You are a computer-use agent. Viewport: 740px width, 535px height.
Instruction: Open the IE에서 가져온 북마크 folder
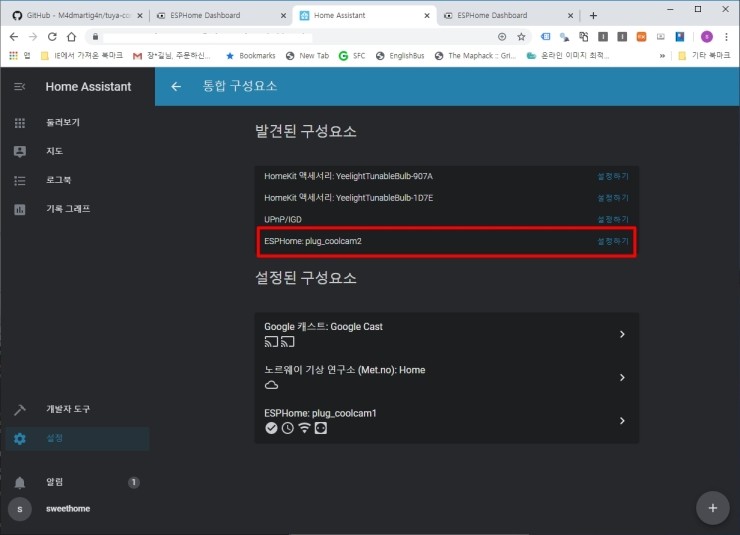coord(82,56)
